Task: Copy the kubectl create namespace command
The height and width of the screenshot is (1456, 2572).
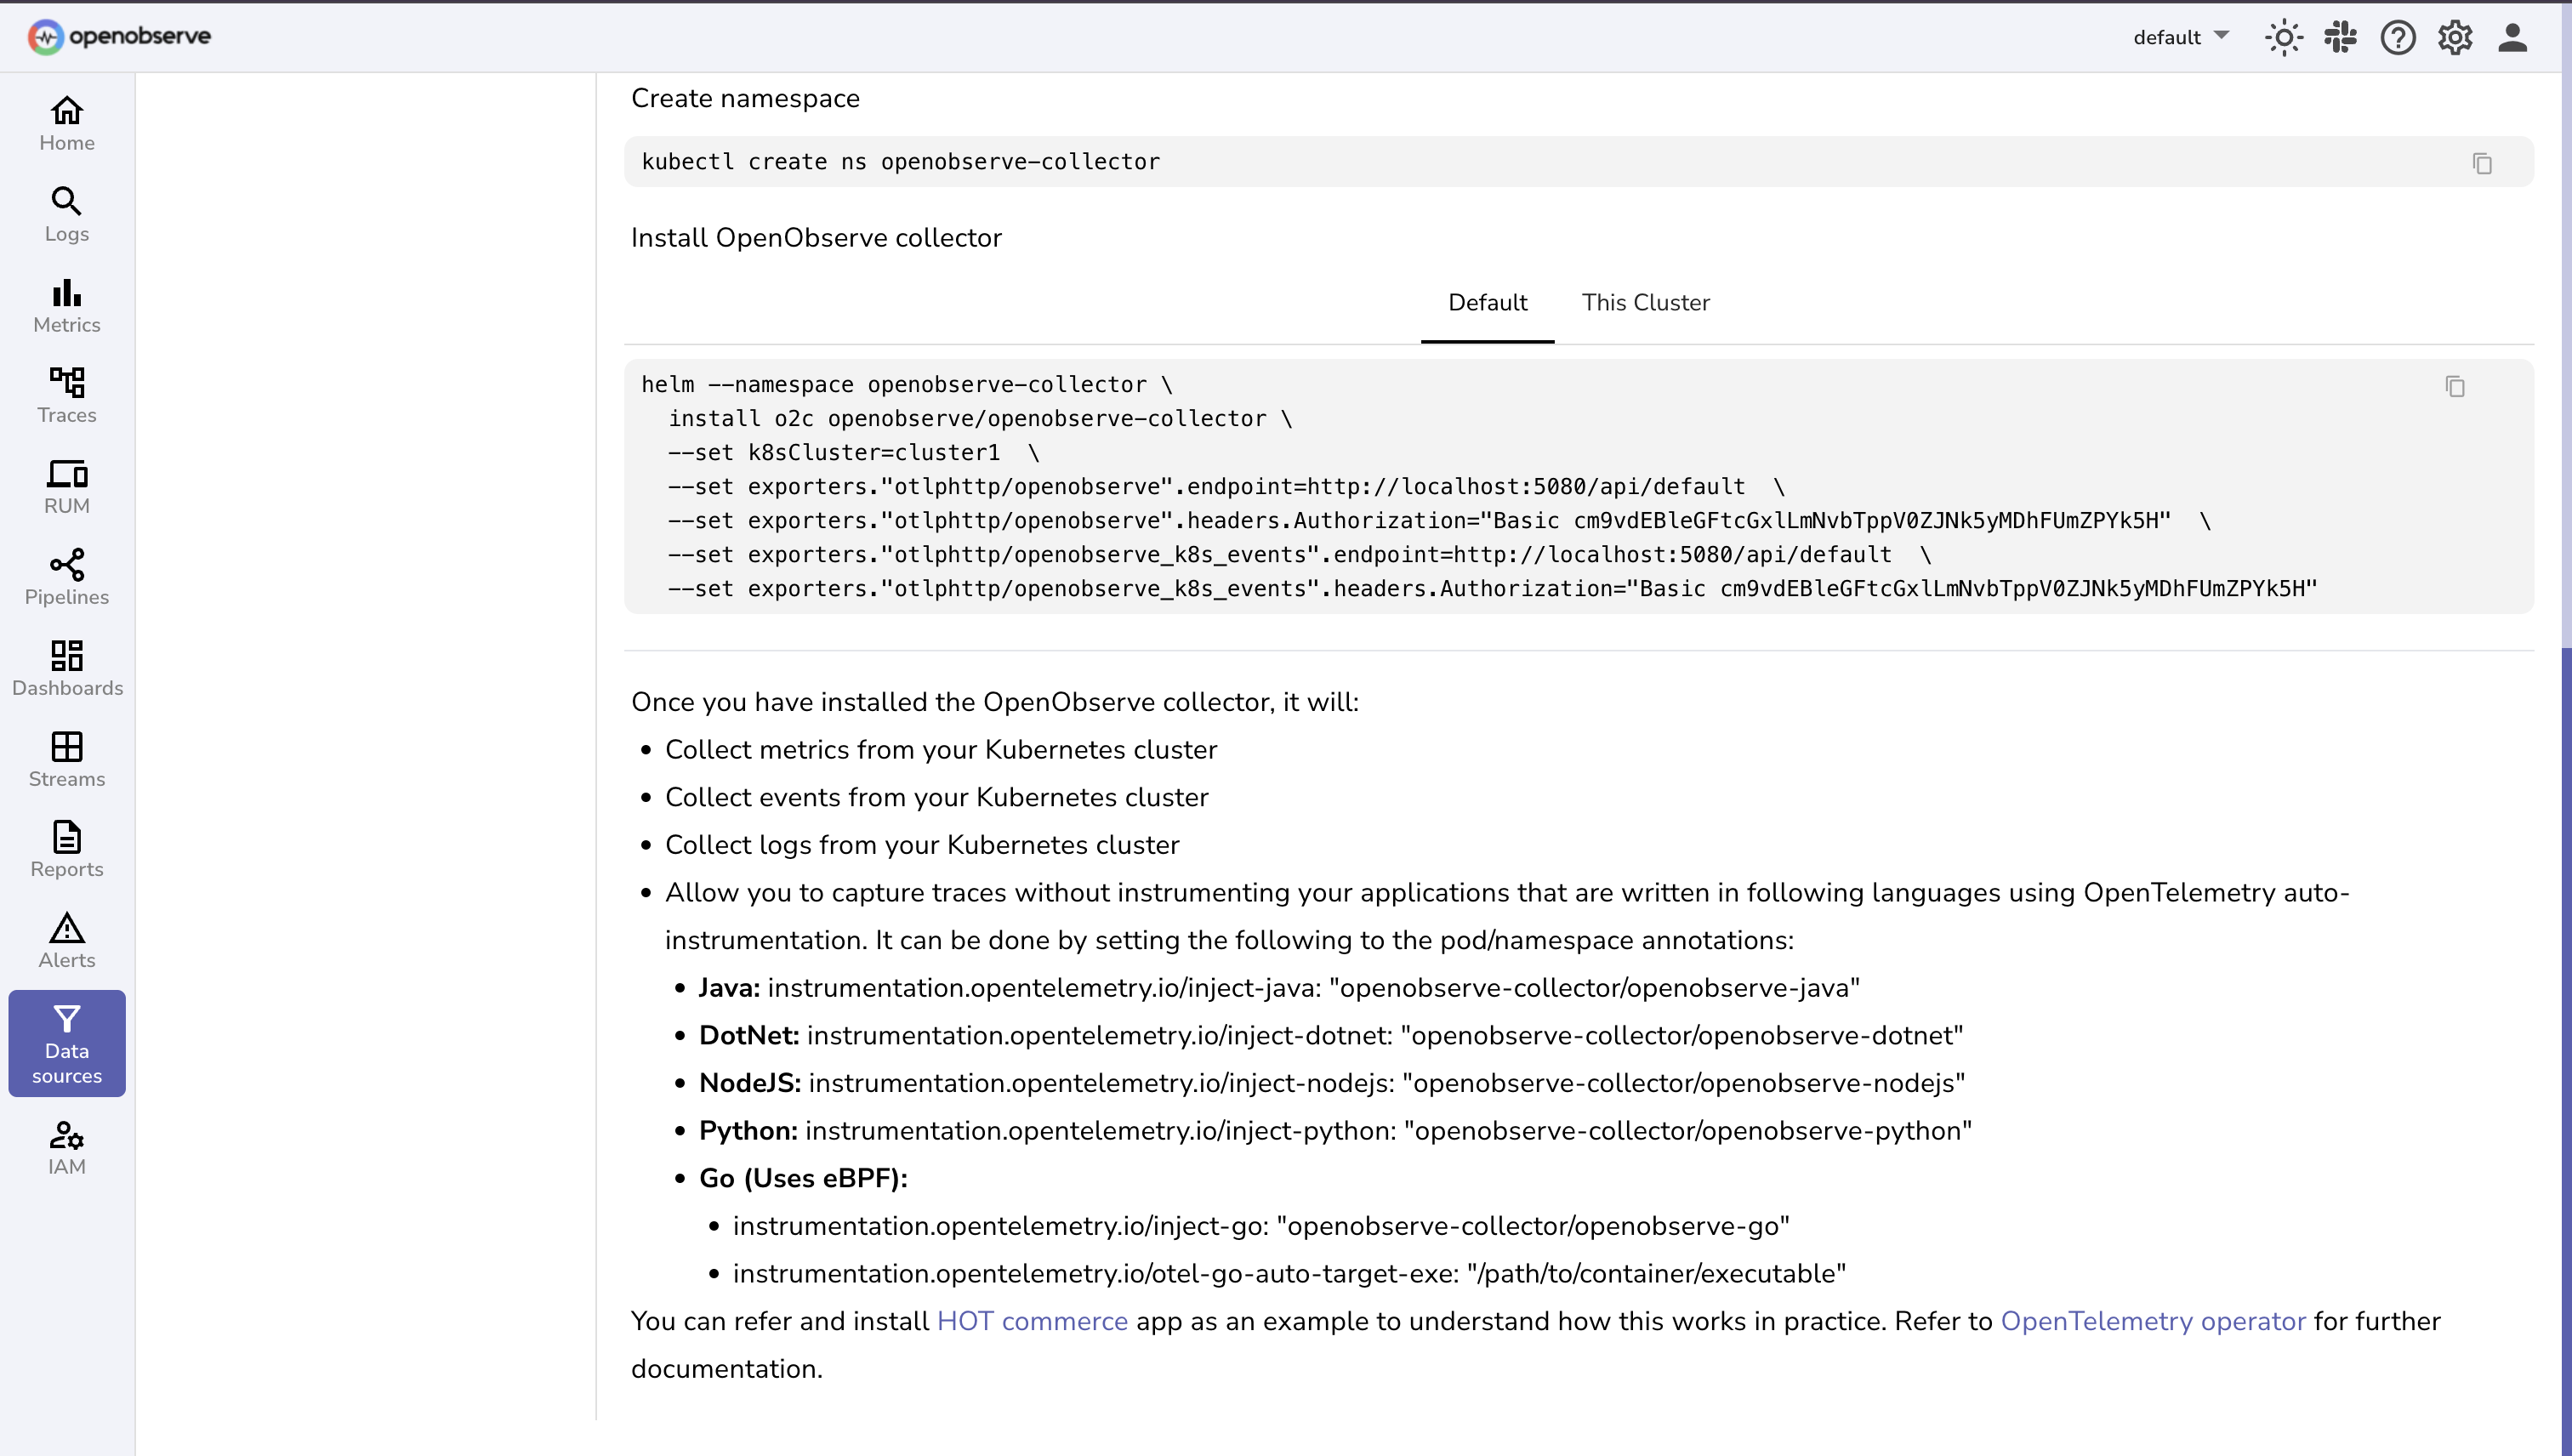Action: 2481,163
